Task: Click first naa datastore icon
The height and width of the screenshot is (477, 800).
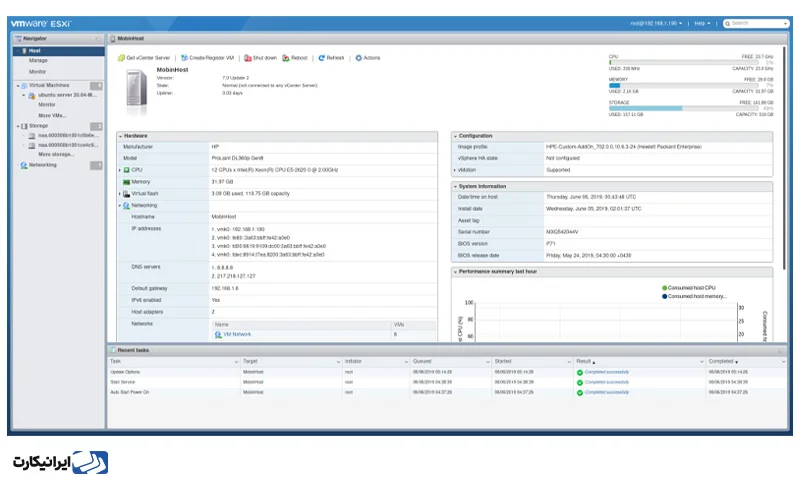Action: (32, 136)
